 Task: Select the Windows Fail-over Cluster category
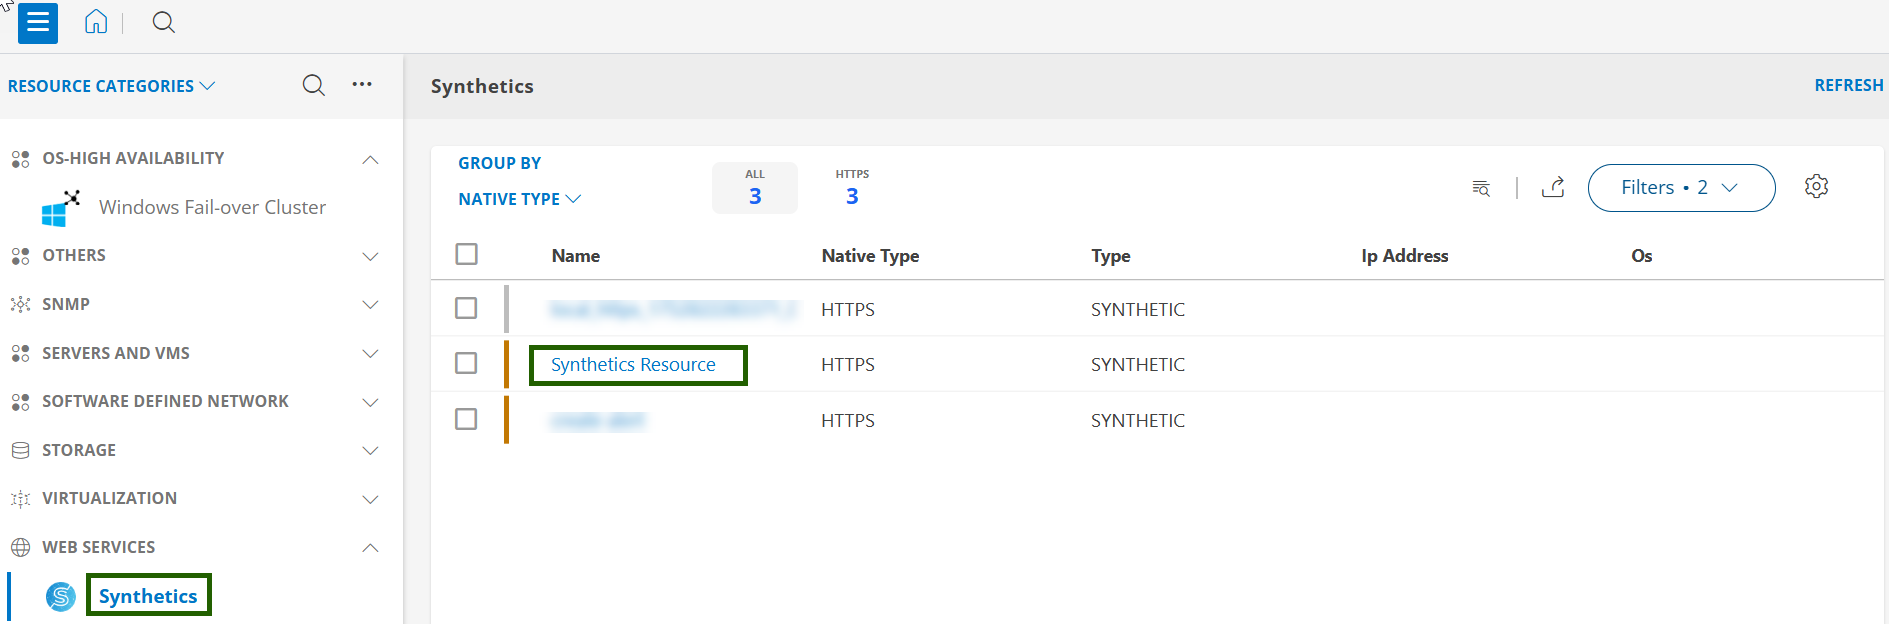[x=212, y=207]
